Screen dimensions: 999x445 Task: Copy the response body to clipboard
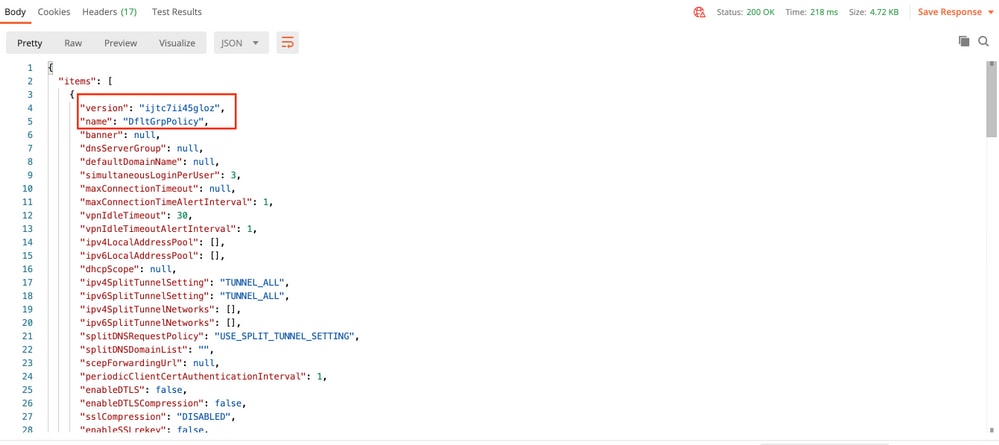pyautogui.click(x=964, y=42)
